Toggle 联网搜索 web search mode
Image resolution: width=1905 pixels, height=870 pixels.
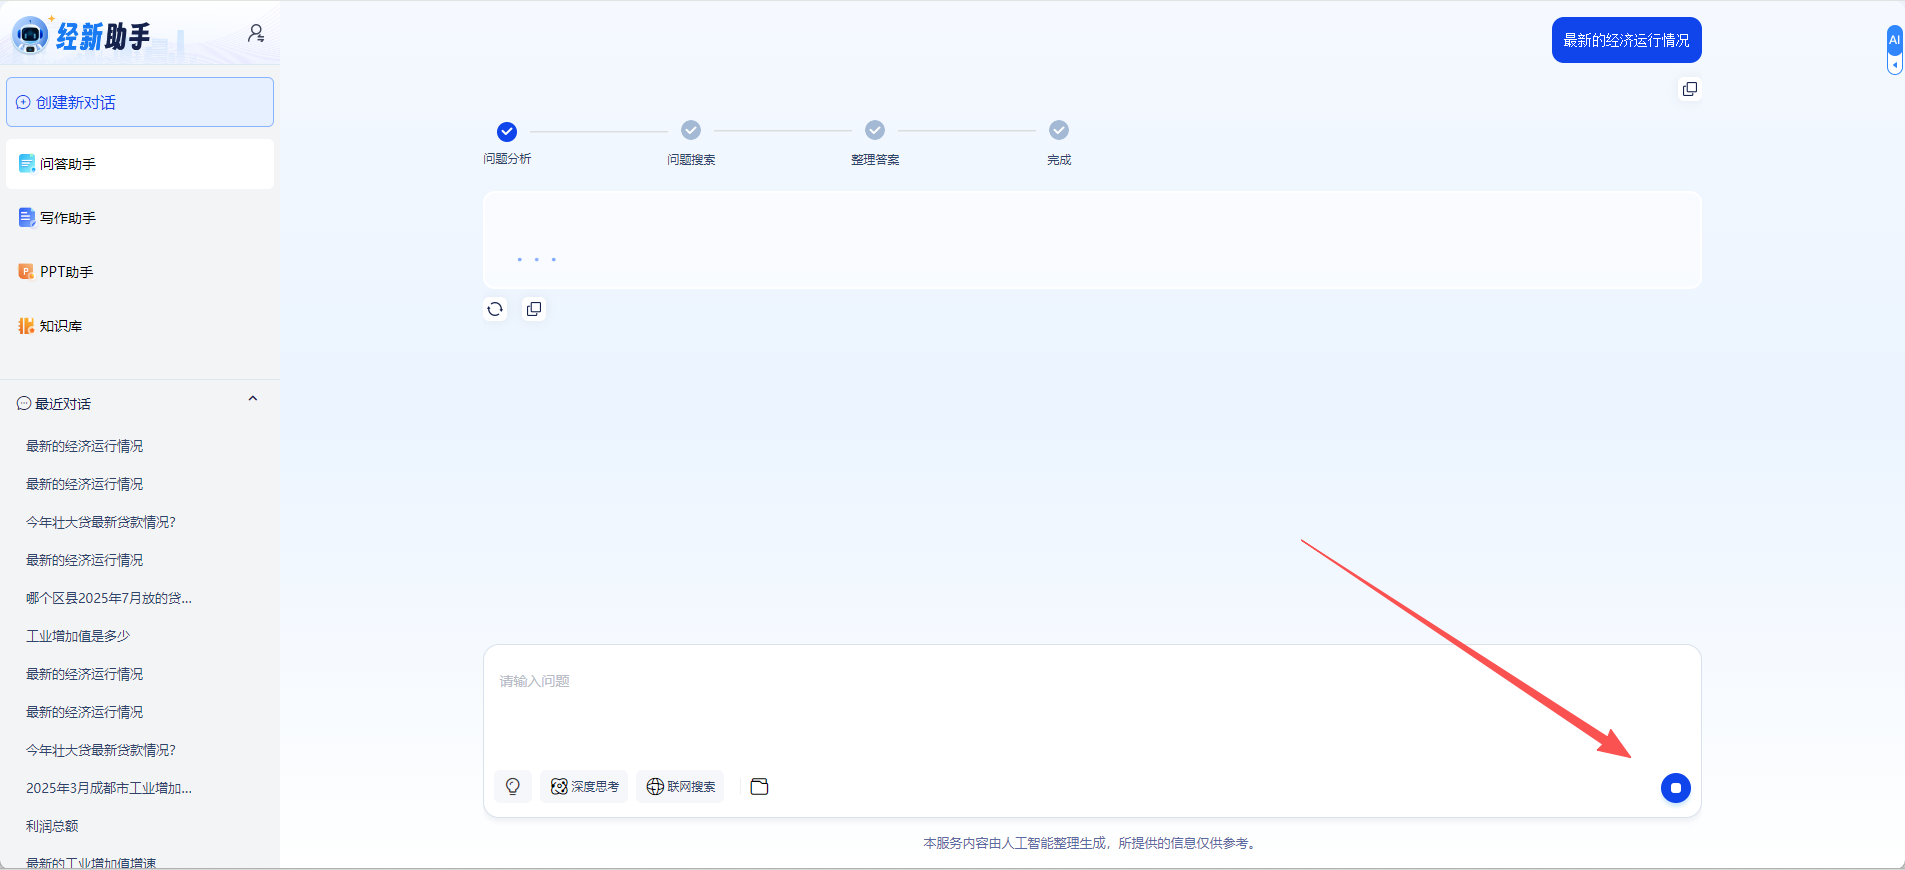(x=681, y=787)
